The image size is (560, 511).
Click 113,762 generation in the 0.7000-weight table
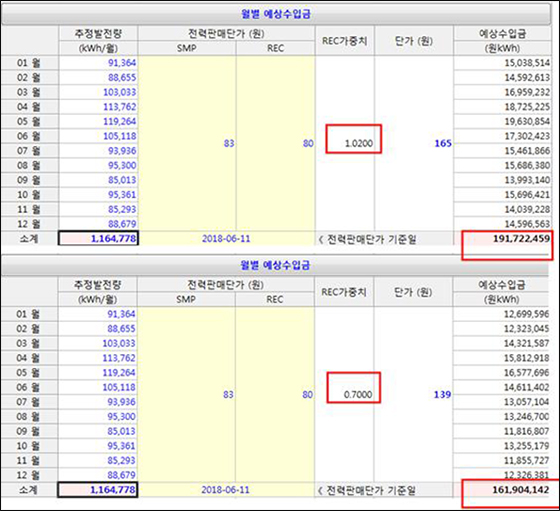click(x=119, y=358)
